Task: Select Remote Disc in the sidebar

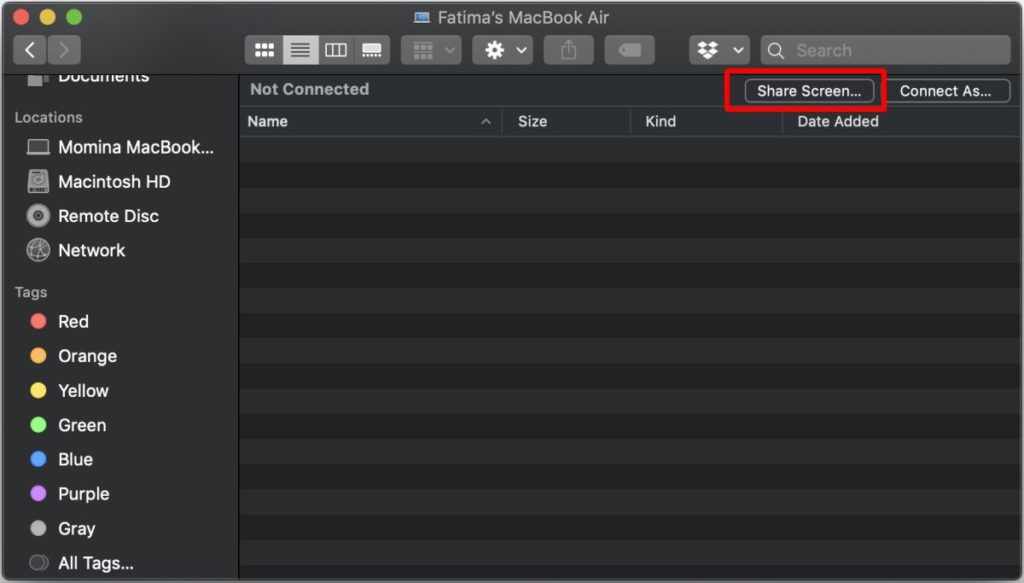Action: pyautogui.click(x=107, y=215)
